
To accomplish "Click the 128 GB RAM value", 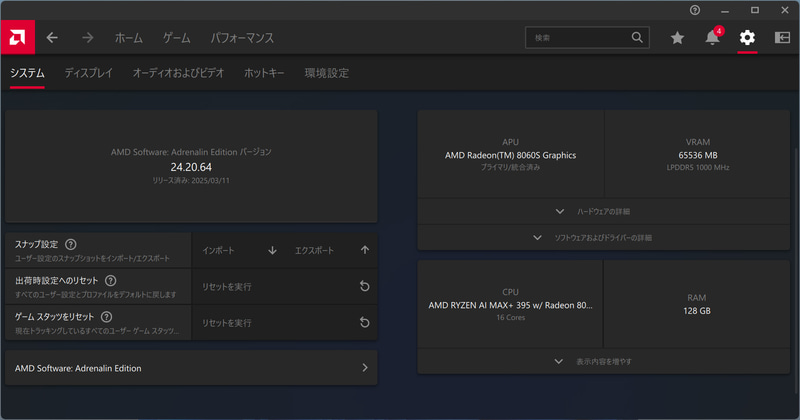I will point(697,311).
